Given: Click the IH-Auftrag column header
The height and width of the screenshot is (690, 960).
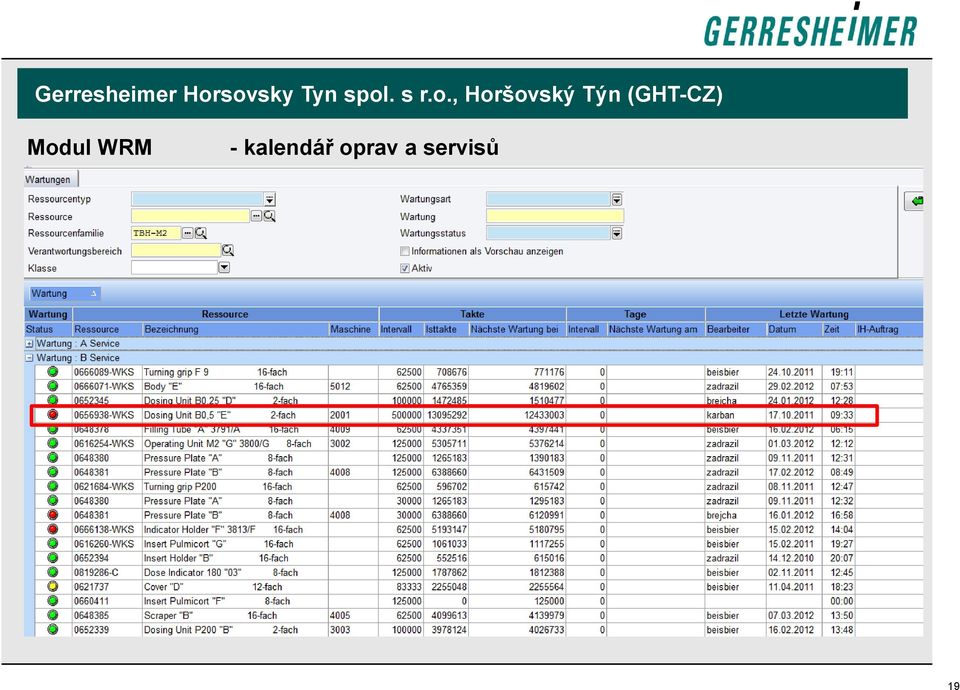Looking at the screenshot, I should coord(888,329).
